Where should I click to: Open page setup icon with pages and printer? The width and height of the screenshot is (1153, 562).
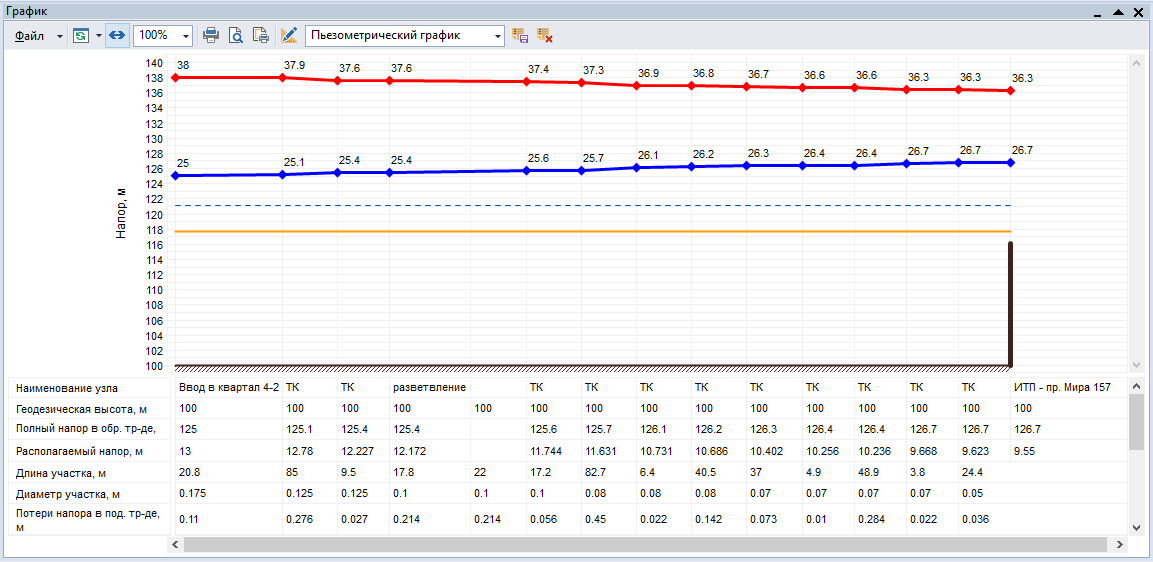tap(260, 35)
